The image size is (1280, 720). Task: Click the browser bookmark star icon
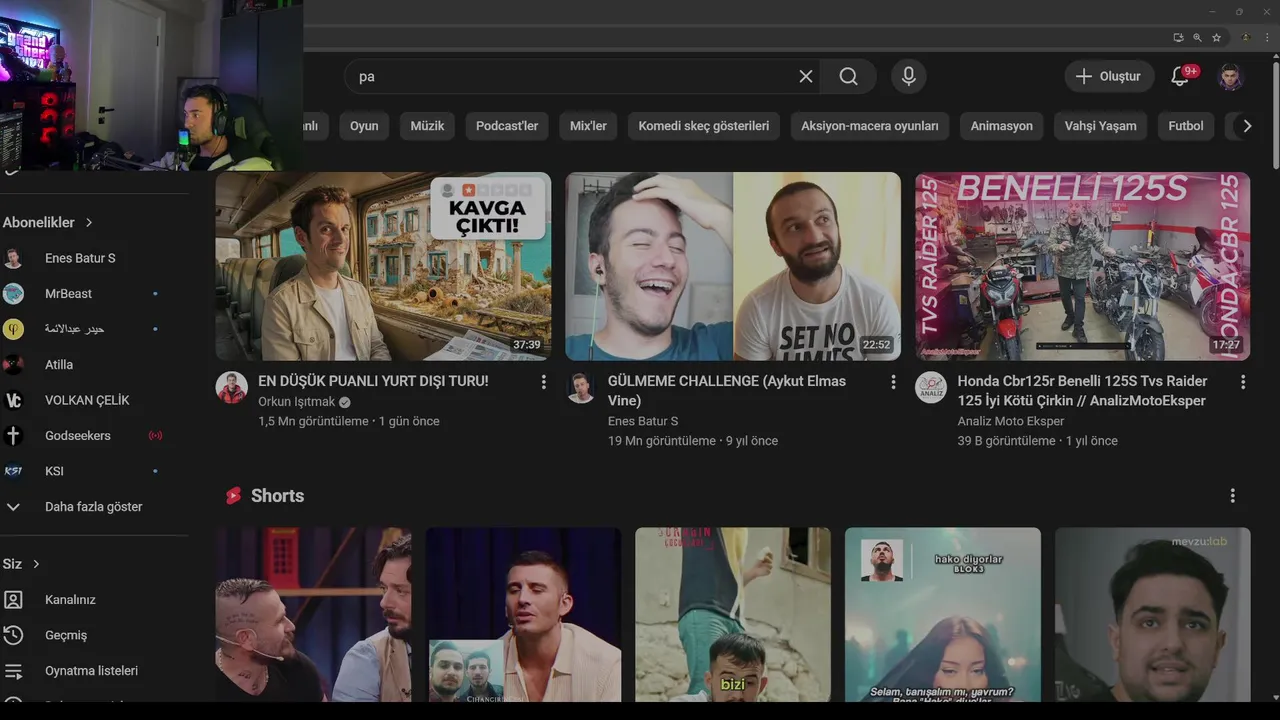1217,37
